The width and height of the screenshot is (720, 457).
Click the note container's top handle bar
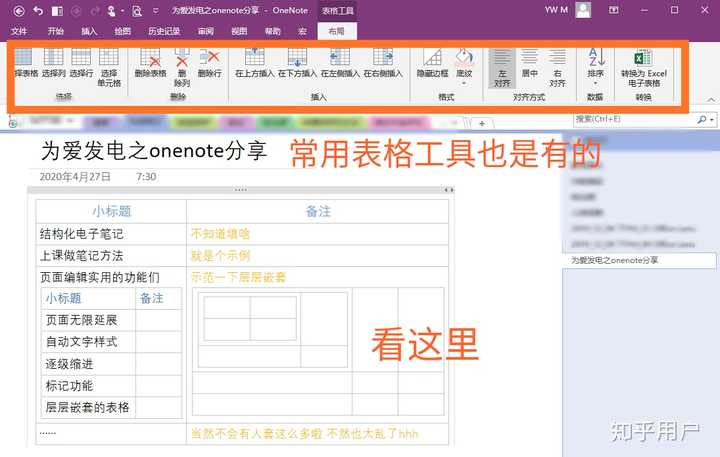click(x=241, y=190)
